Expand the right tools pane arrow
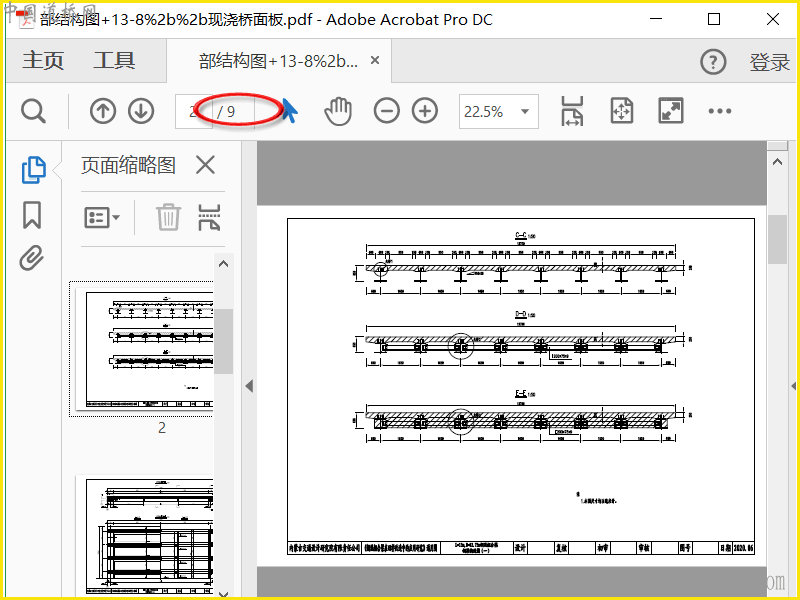Screen dimensions: 800x600 [x=794, y=386]
